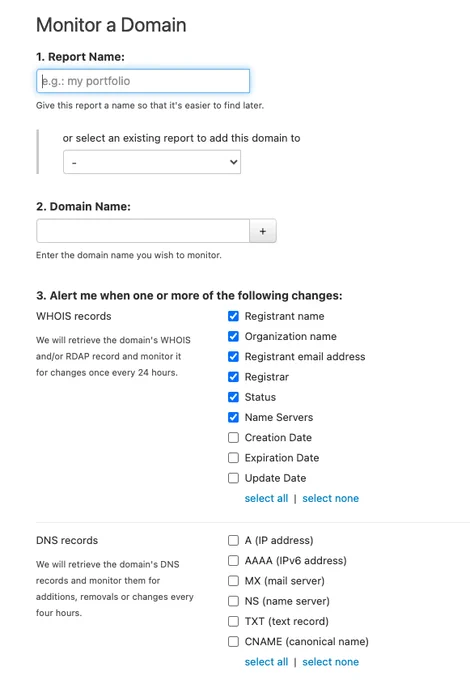Click select all under DNS records
The height and width of the screenshot is (680, 470).
(x=266, y=662)
